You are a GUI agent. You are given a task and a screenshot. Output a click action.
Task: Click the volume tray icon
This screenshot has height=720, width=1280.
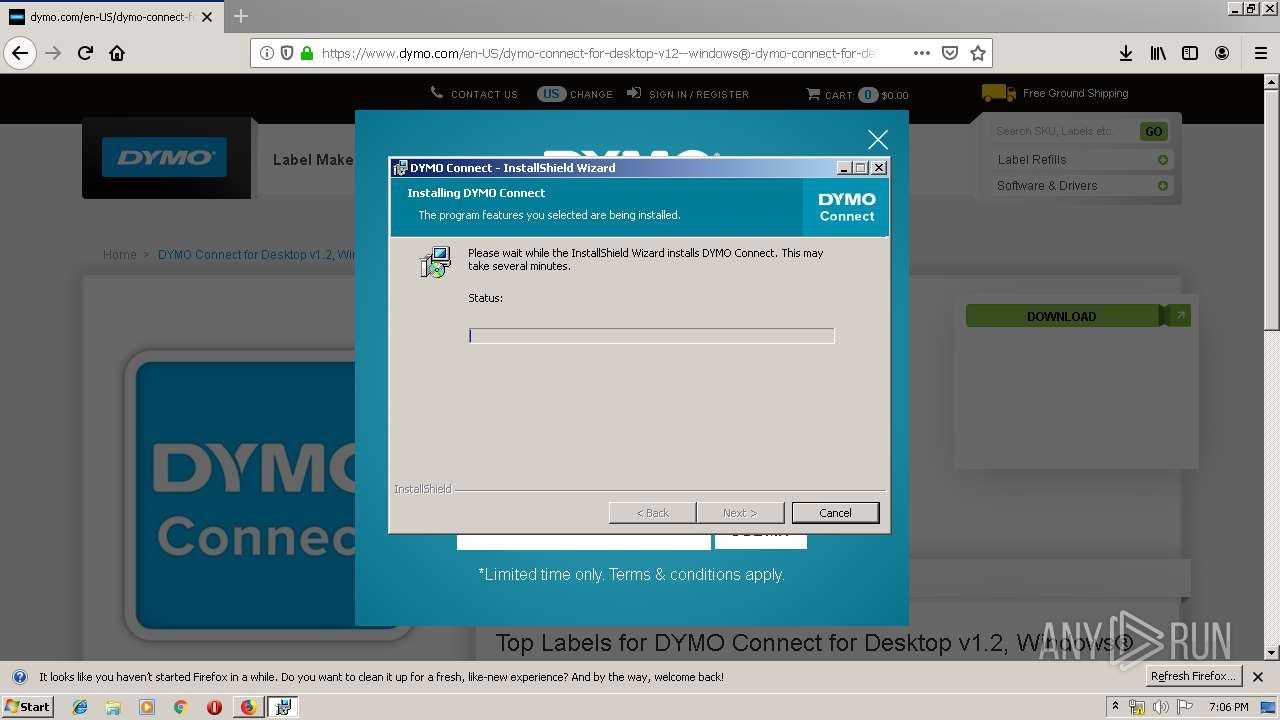1160,707
